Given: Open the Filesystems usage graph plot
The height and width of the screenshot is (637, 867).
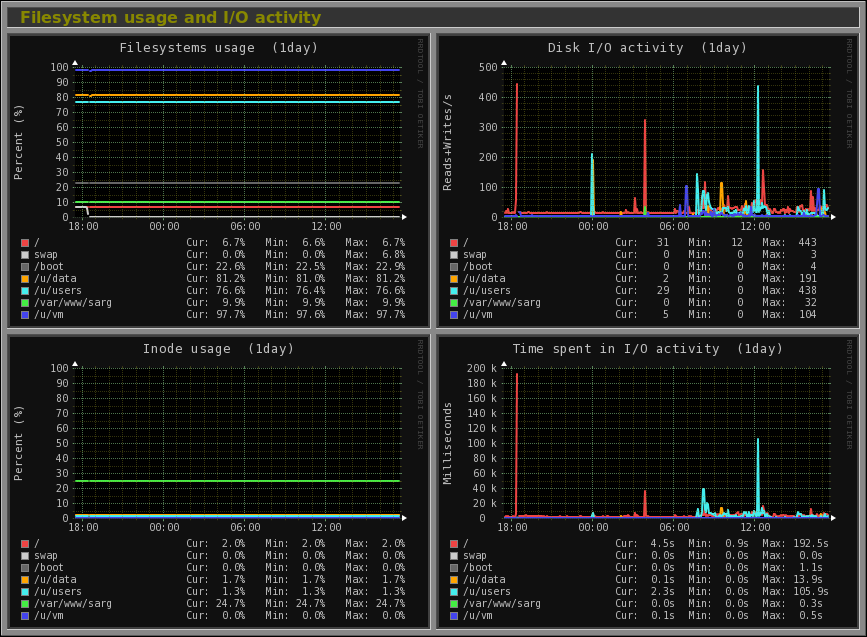Looking at the screenshot, I should click(x=238, y=142).
